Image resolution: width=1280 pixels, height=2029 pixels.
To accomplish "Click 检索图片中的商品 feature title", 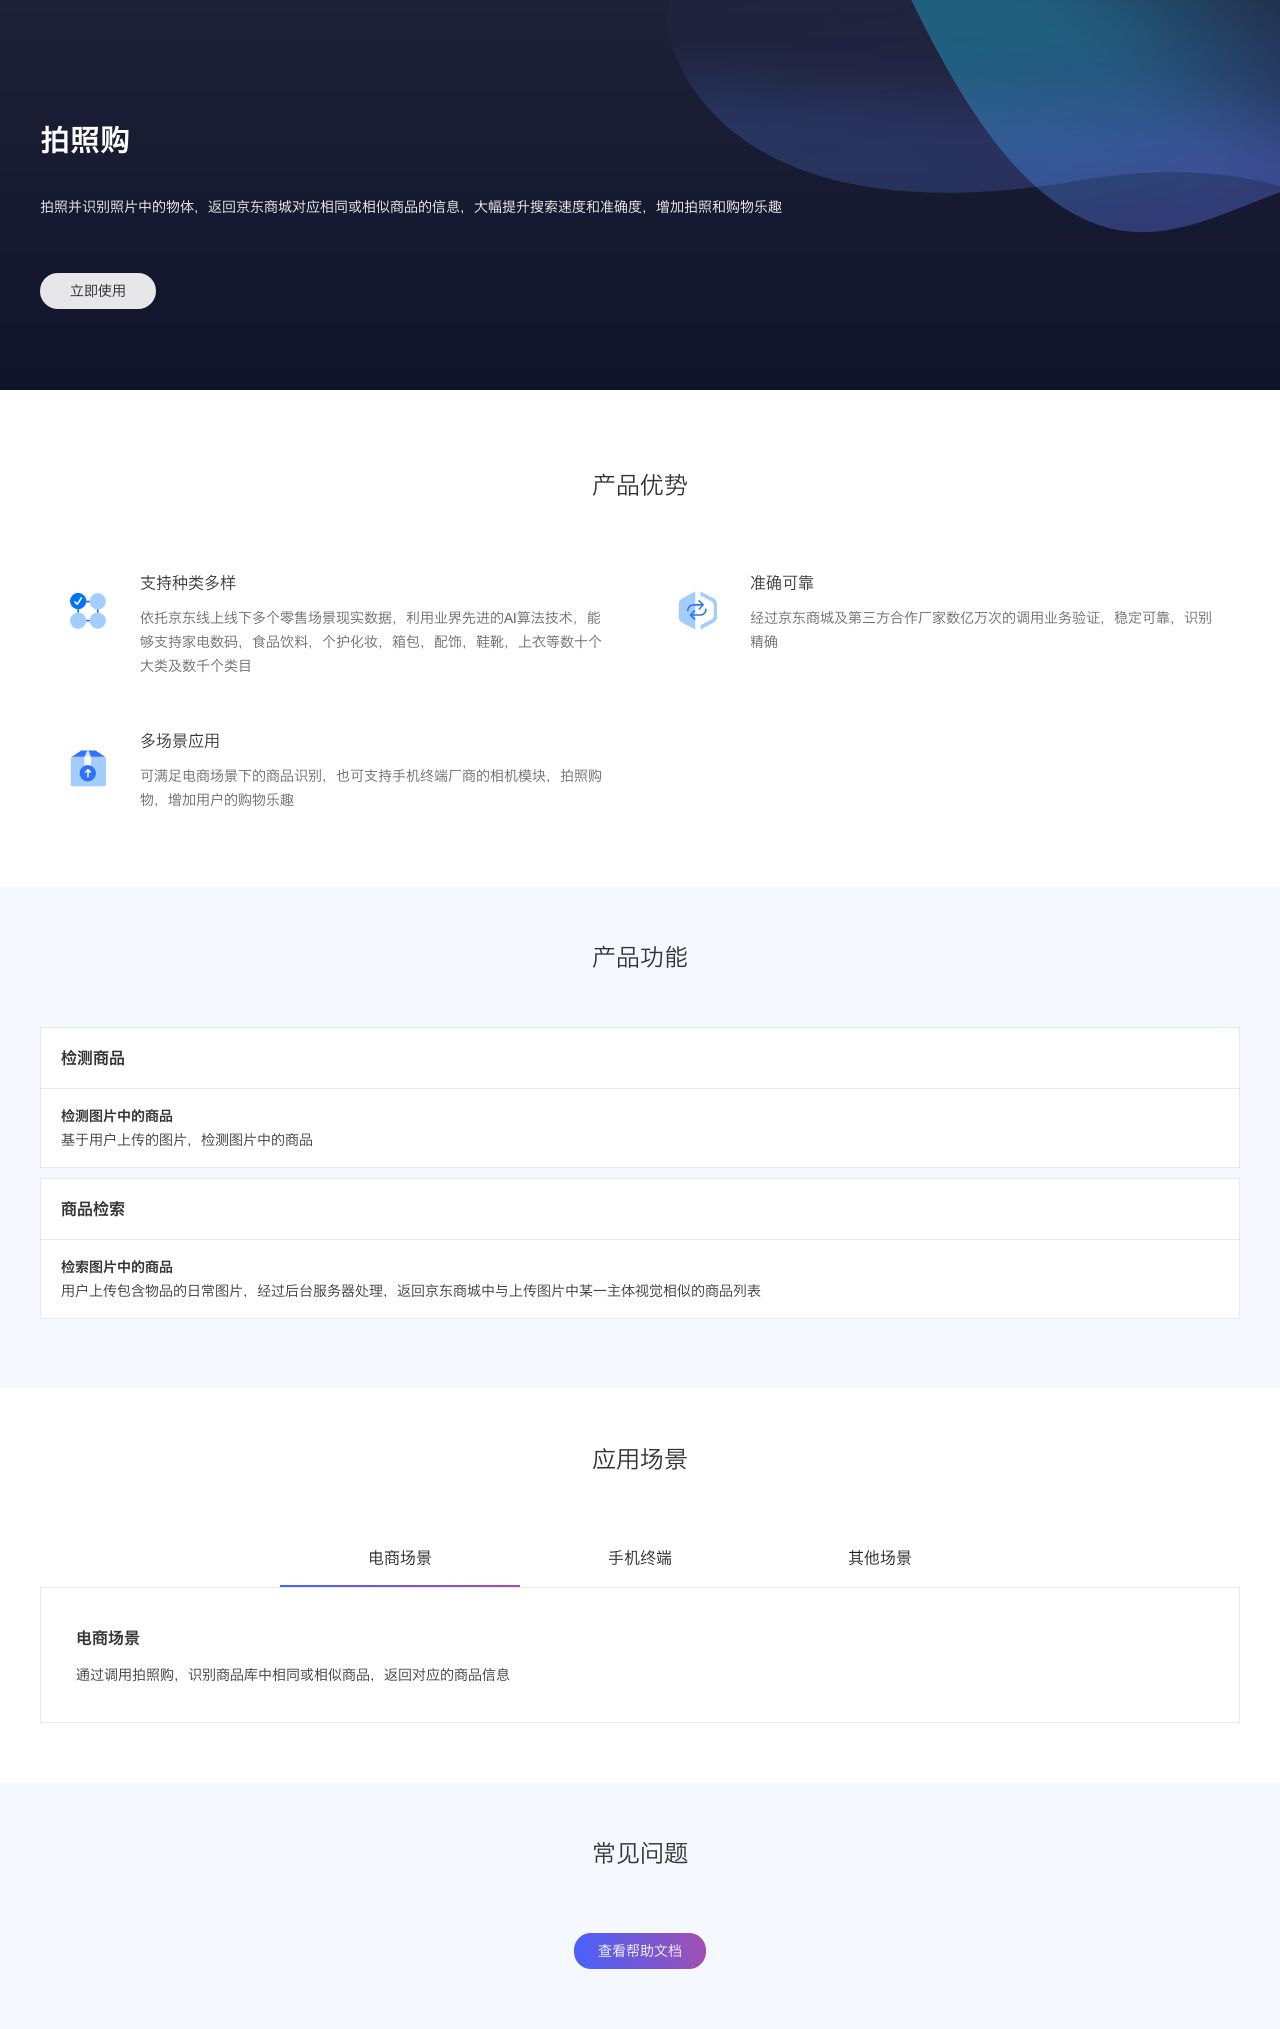I will (117, 1267).
